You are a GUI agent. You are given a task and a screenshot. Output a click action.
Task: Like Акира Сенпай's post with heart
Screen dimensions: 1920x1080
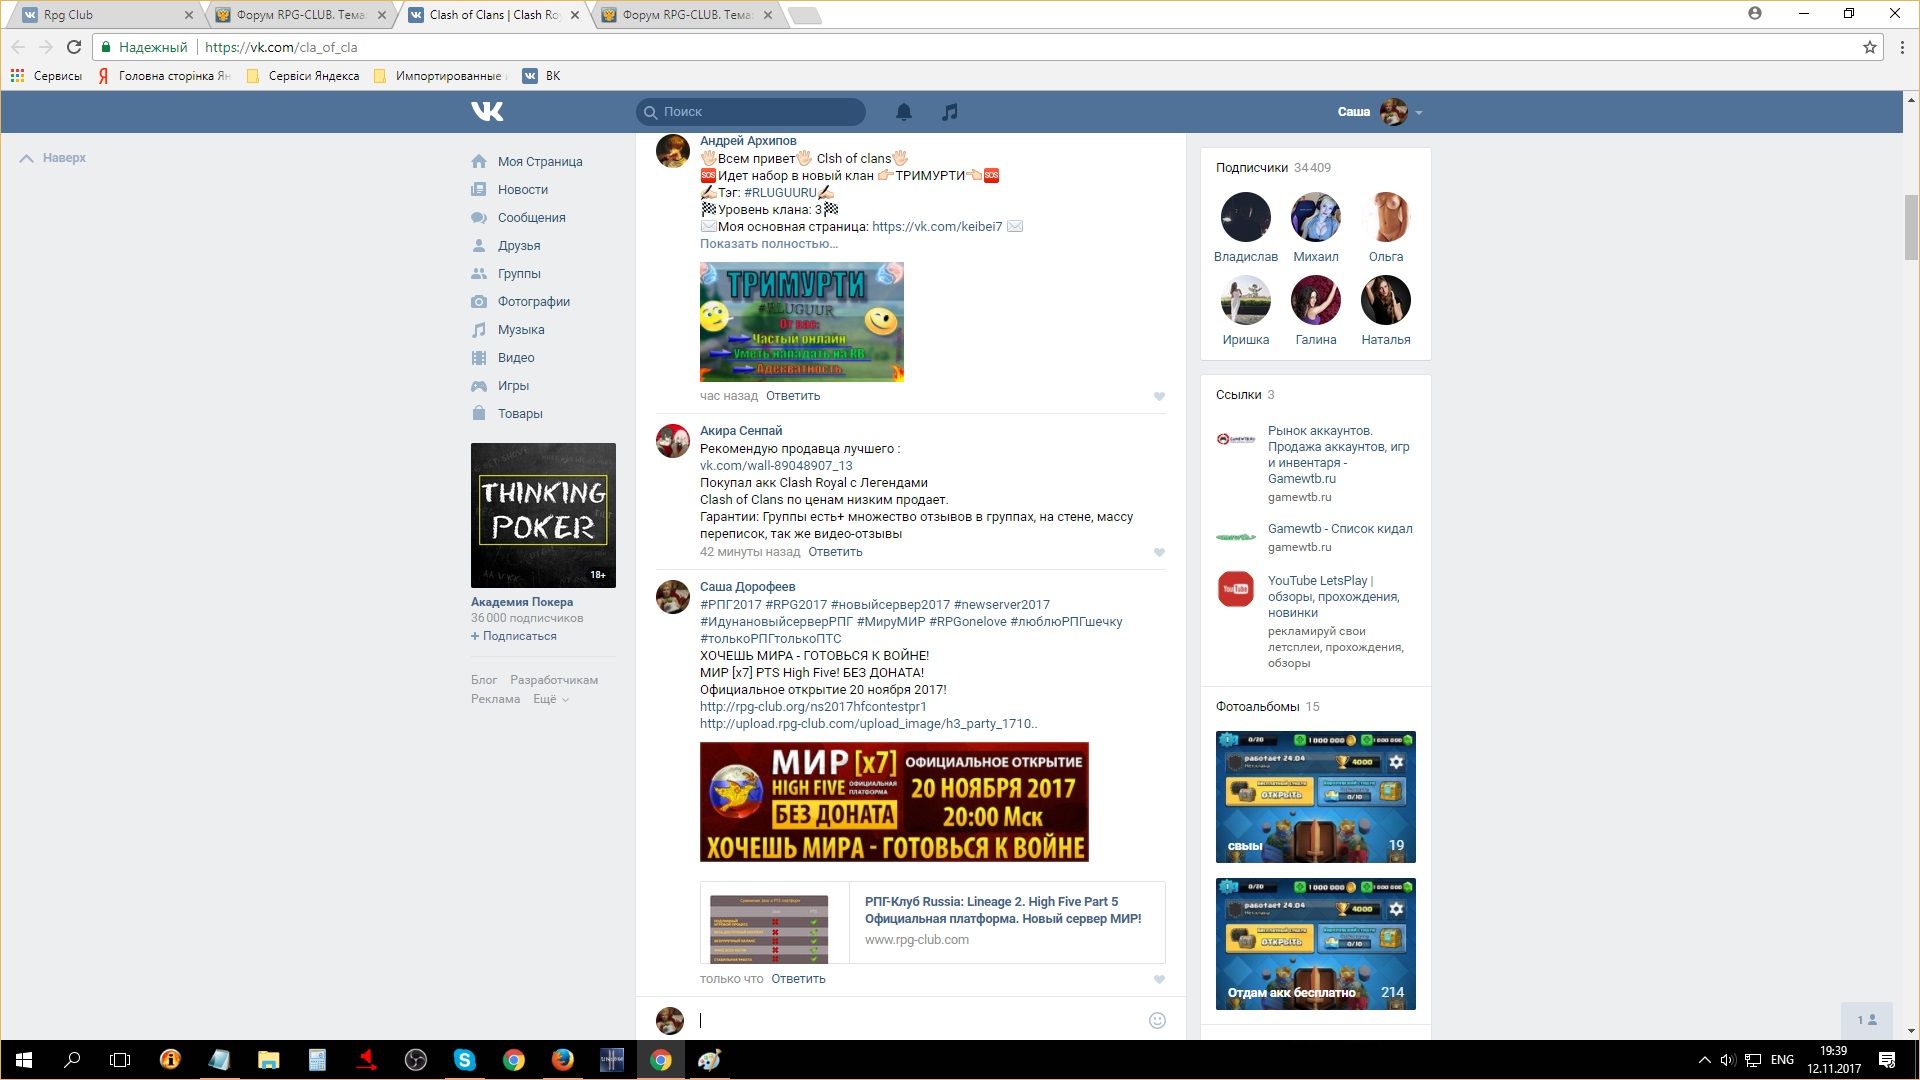click(x=1159, y=553)
